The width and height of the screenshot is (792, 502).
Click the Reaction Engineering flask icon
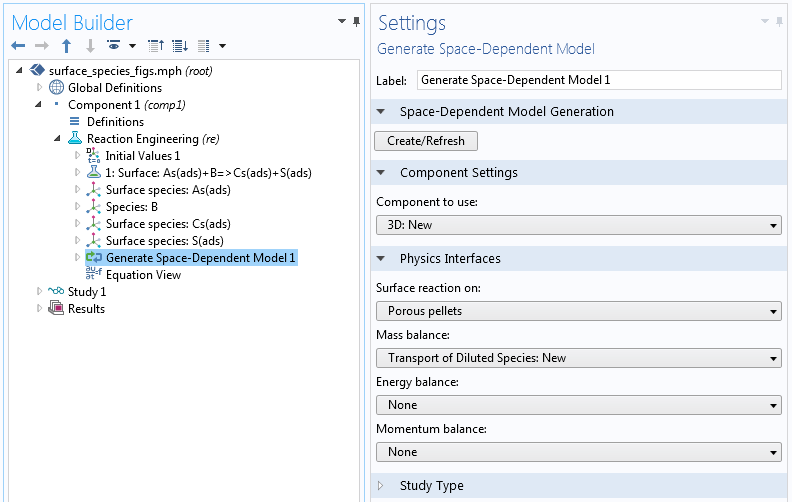(75, 139)
